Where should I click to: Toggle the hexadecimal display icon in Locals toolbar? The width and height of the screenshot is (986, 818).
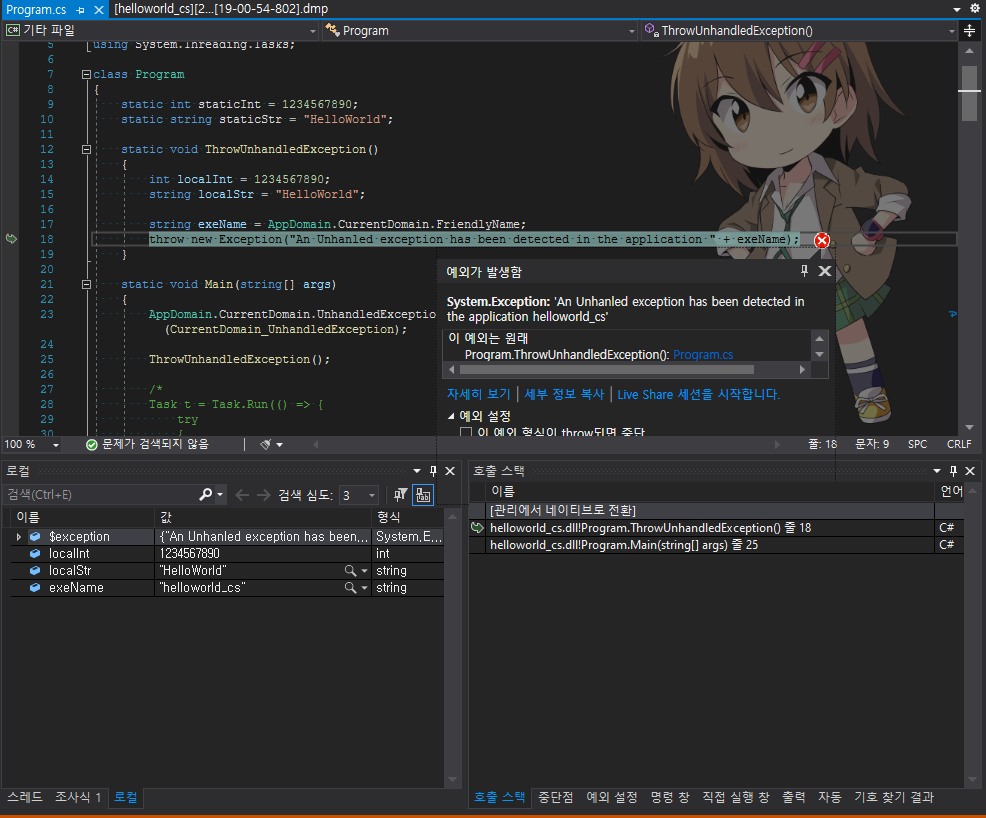point(423,495)
